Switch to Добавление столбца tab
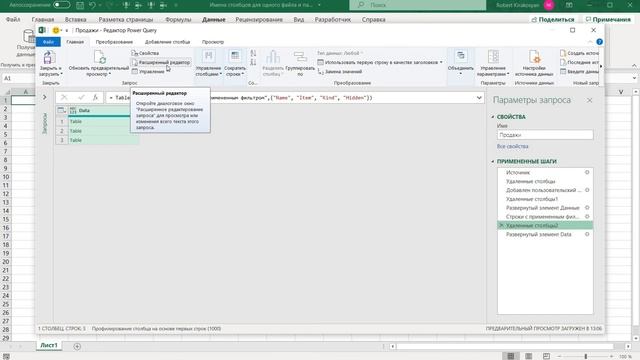Image resolution: width=640 pixels, height=360 pixels. pyautogui.click(x=167, y=42)
